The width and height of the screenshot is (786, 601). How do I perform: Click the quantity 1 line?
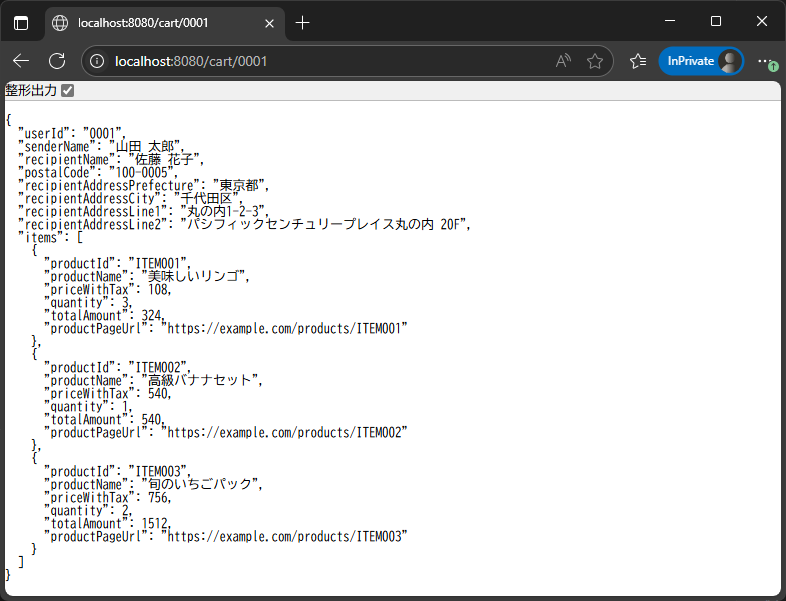(88, 407)
